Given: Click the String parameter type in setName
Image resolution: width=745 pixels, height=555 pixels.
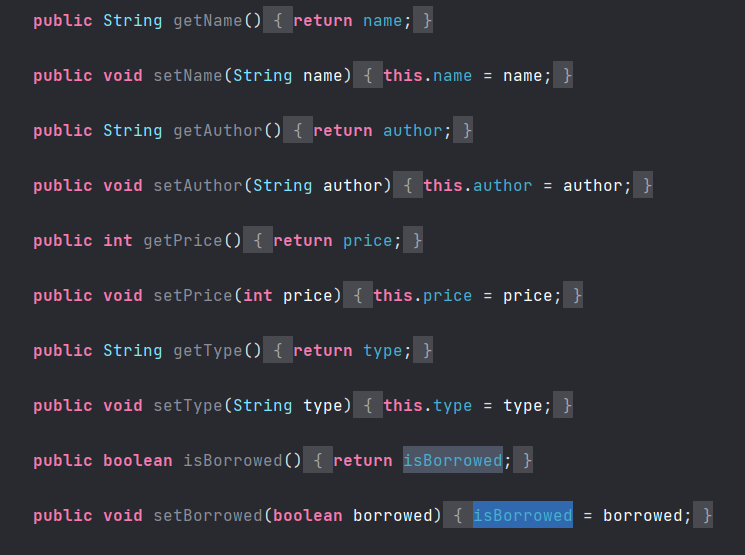Looking at the screenshot, I should 263,76.
